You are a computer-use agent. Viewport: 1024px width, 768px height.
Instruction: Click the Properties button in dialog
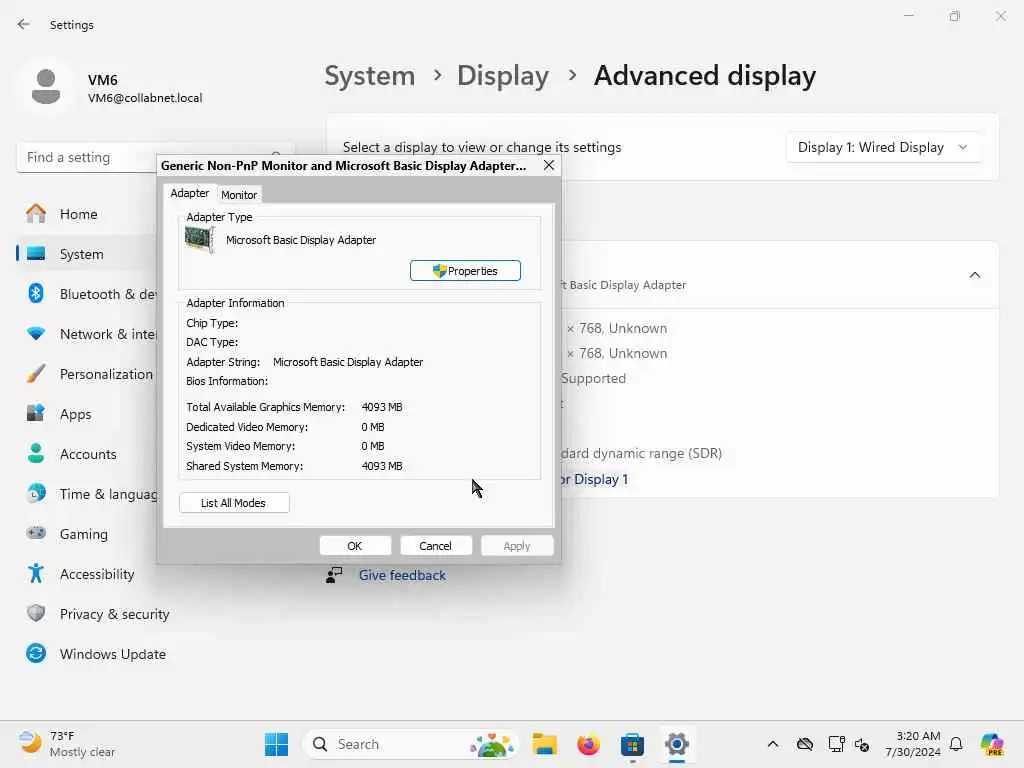pyautogui.click(x=465, y=270)
